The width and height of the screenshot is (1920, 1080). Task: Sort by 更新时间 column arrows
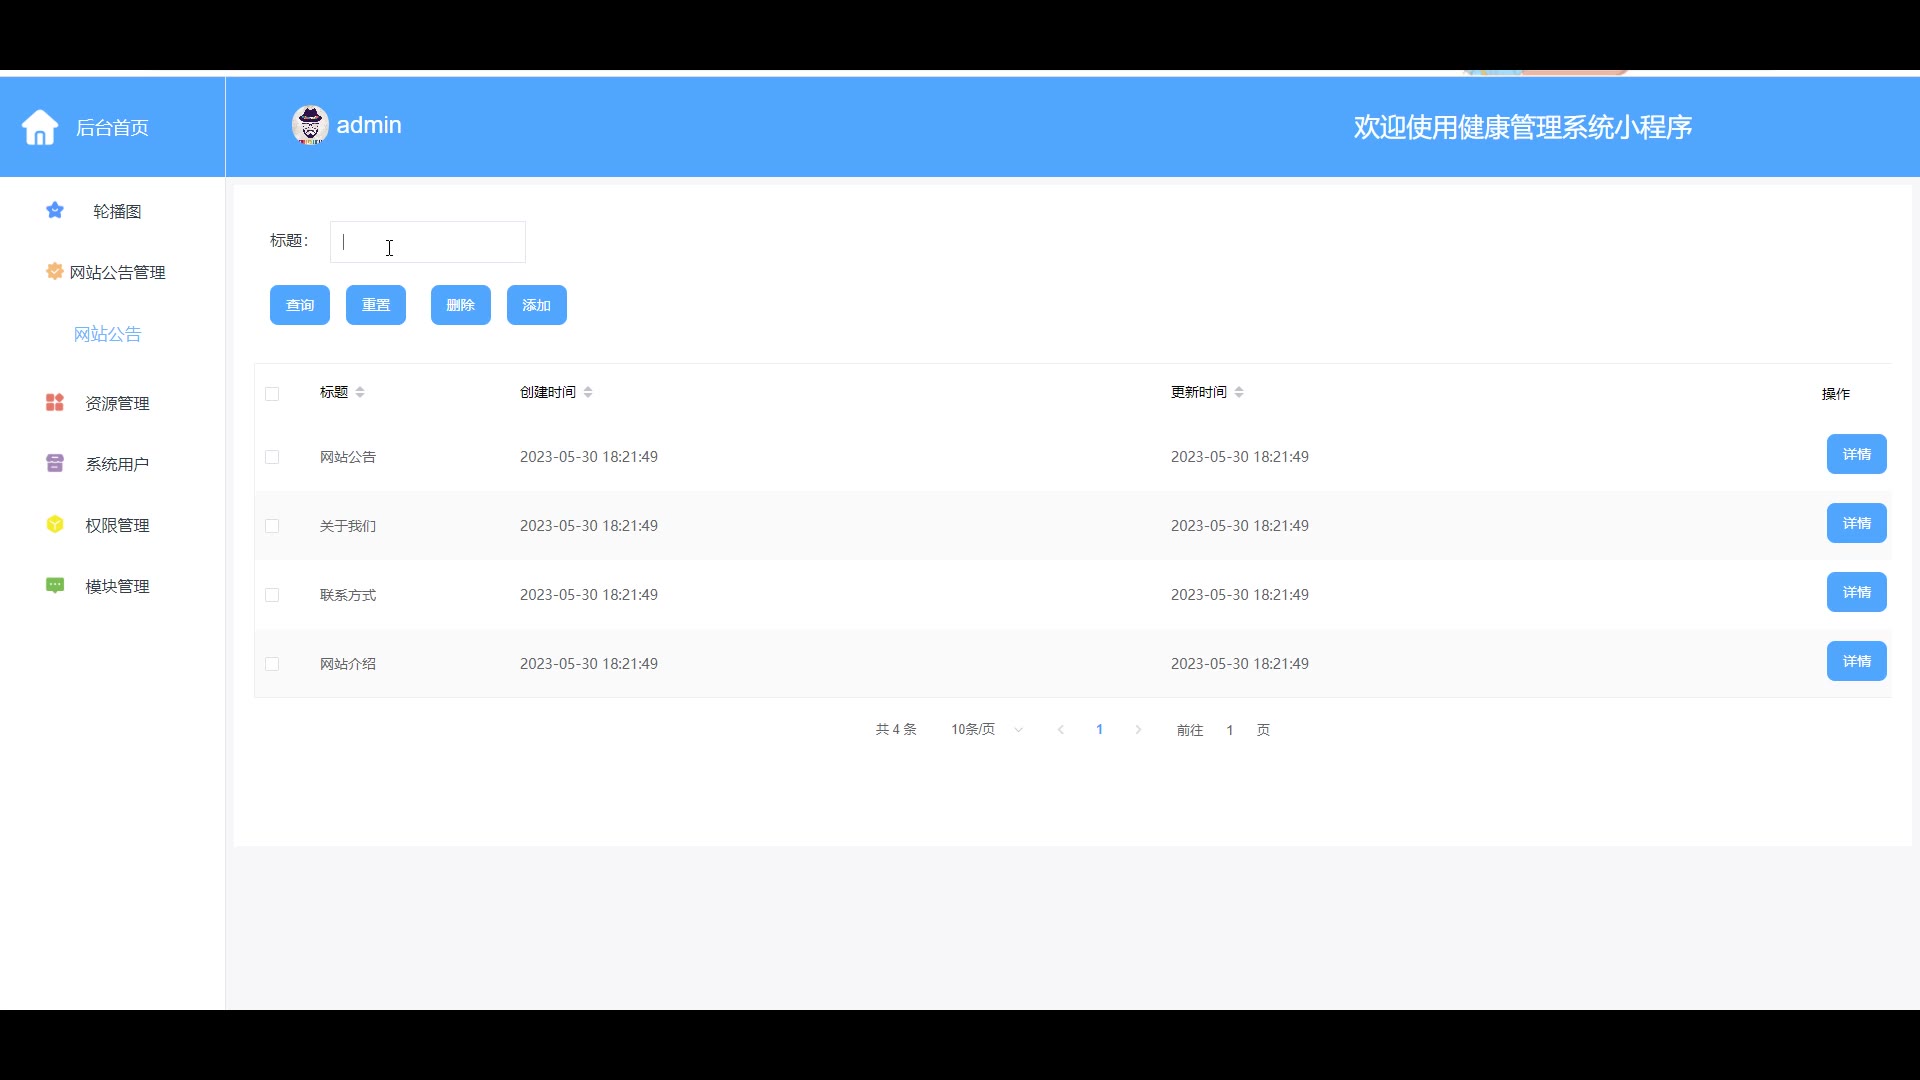(1239, 392)
